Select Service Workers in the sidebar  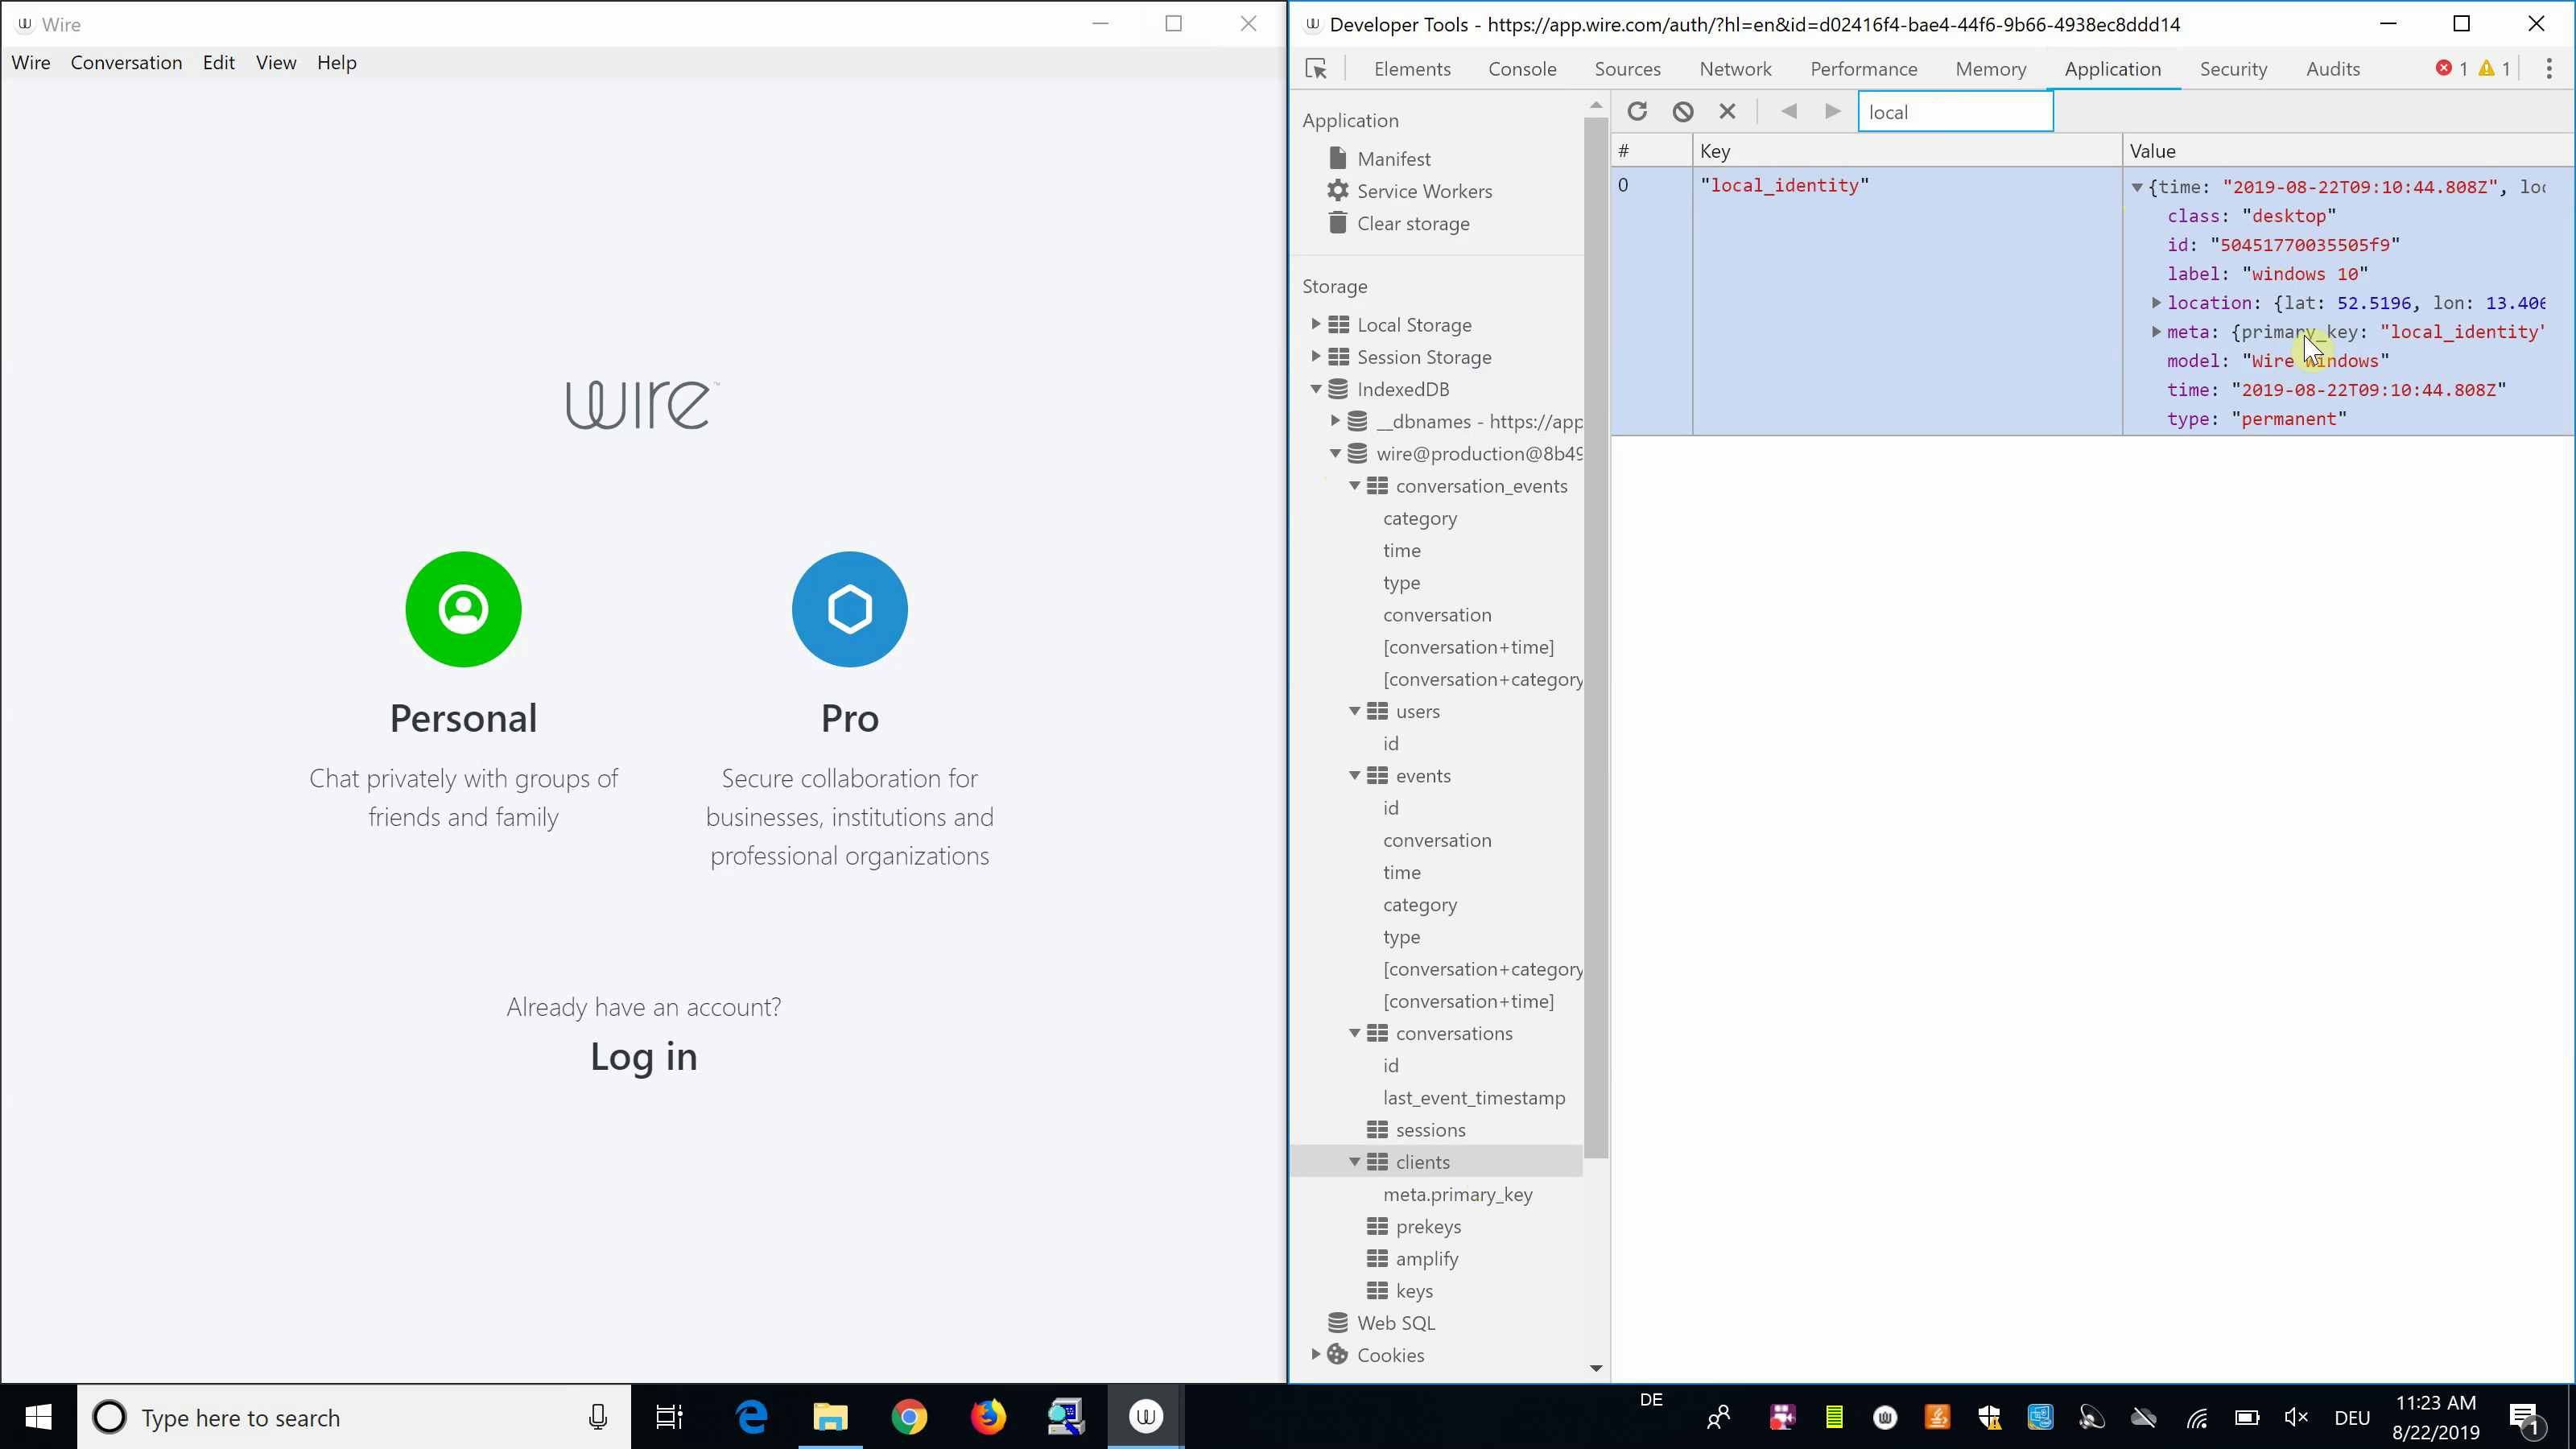tap(1424, 191)
